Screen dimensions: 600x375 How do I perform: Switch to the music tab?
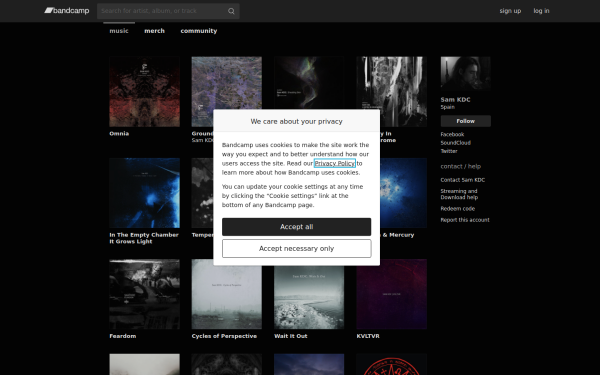pos(119,31)
